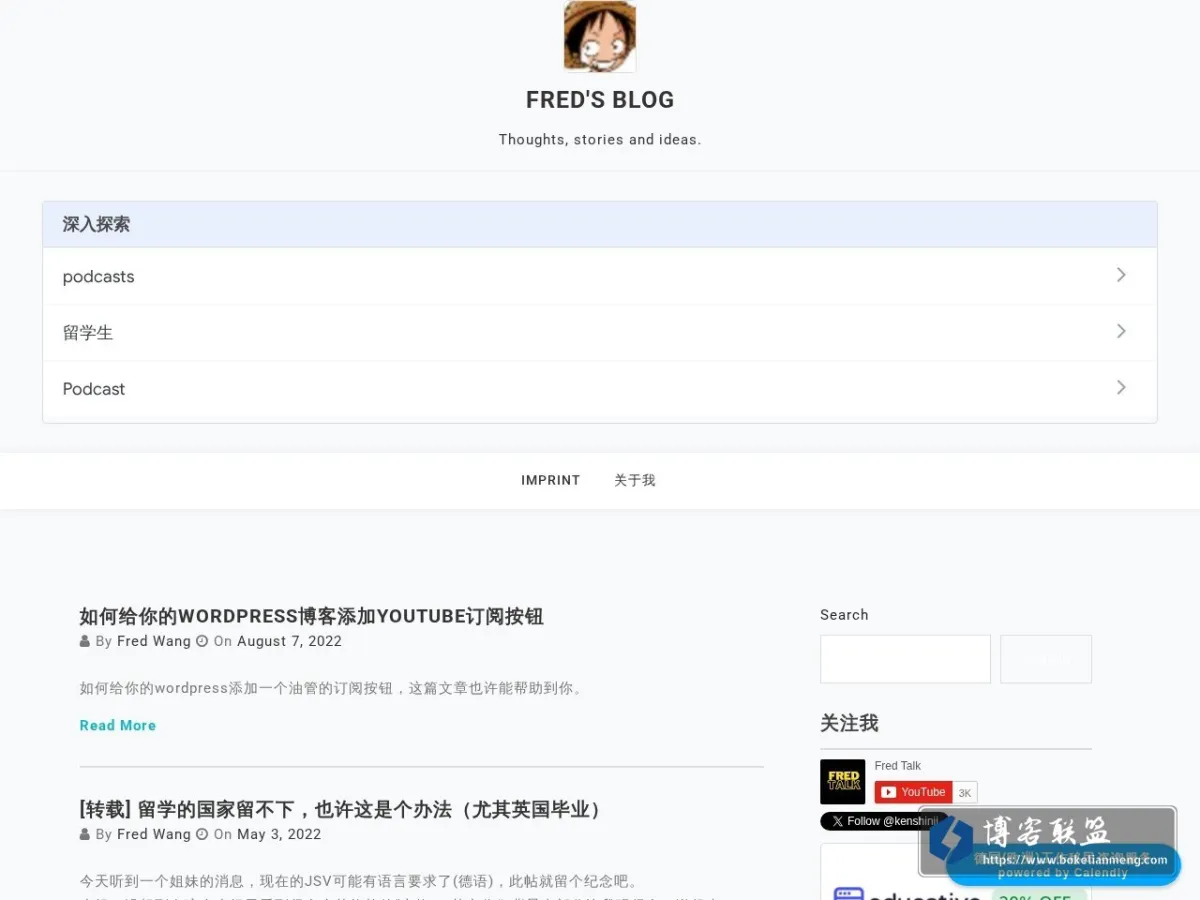Click the May 3, 2022 date
This screenshot has width=1200, height=900.
[279, 834]
